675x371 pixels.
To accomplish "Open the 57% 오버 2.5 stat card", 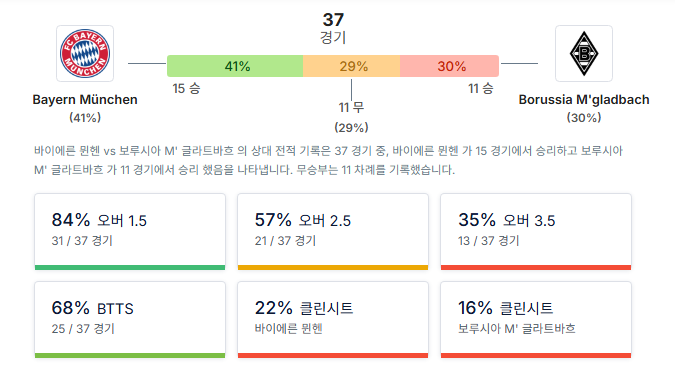I will (x=333, y=232).
